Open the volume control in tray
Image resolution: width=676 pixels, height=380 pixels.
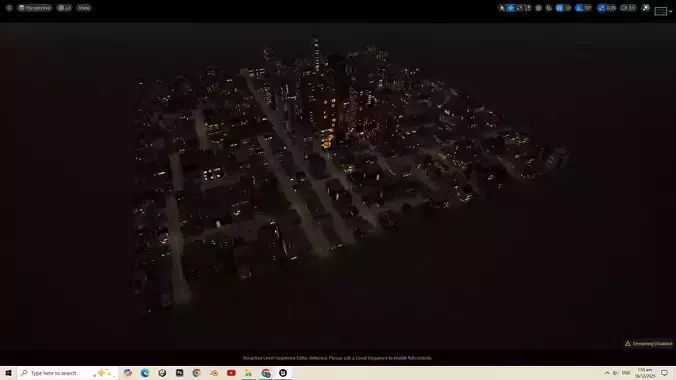pos(615,373)
